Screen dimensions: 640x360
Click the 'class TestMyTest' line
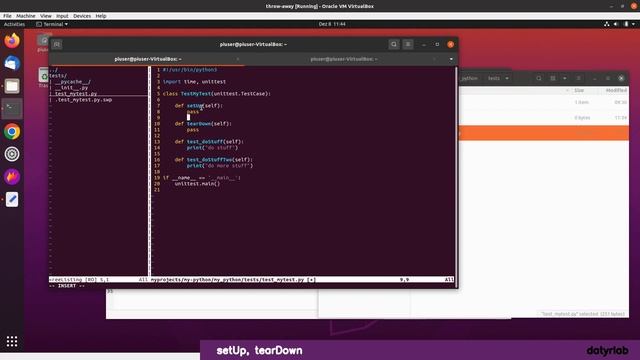click(217, 93)
